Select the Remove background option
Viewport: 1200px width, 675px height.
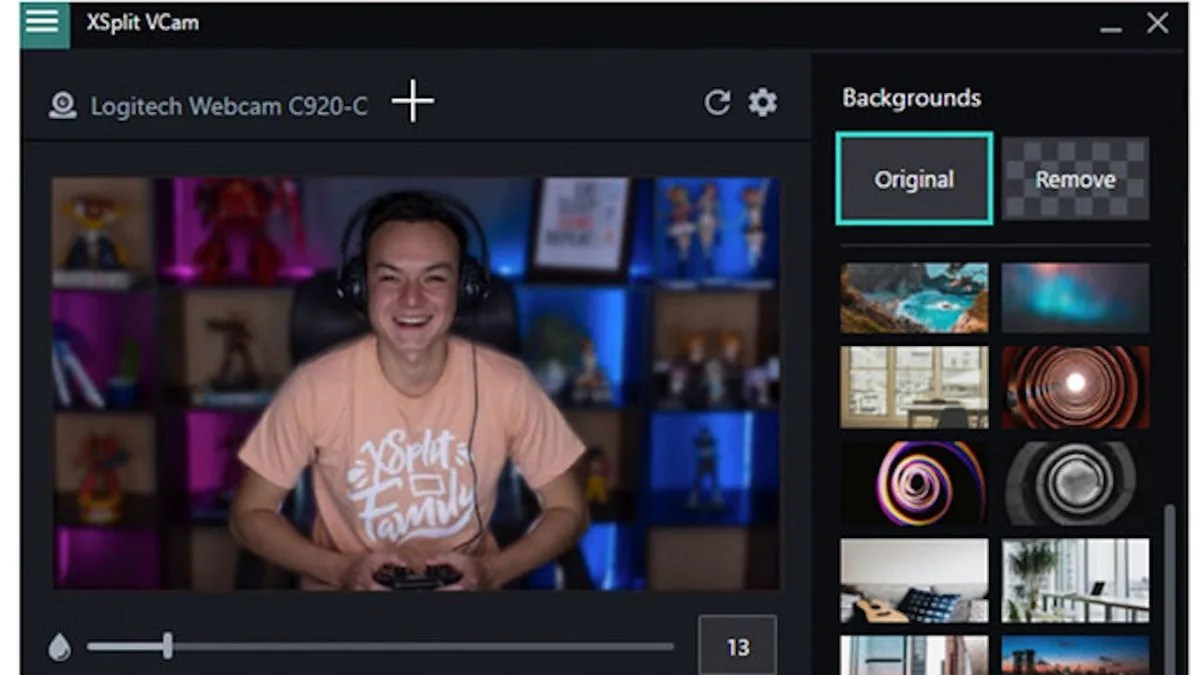1075,179
